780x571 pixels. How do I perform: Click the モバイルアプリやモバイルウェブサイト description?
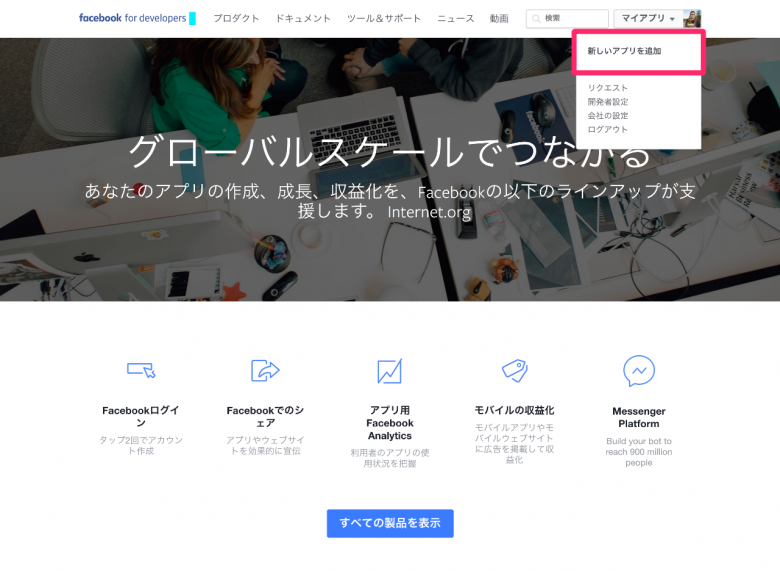click(514, 444)
